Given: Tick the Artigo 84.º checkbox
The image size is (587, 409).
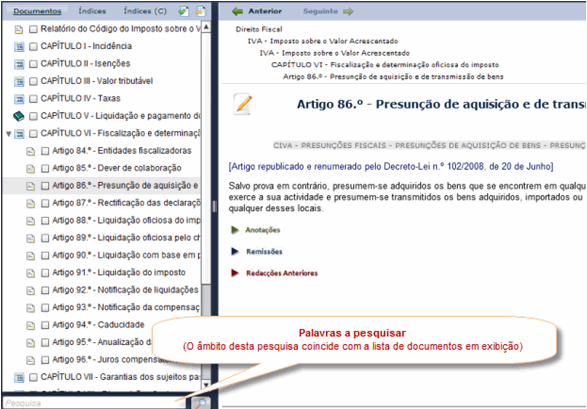Looking at the screenshot, I should [x=45, y=151].
